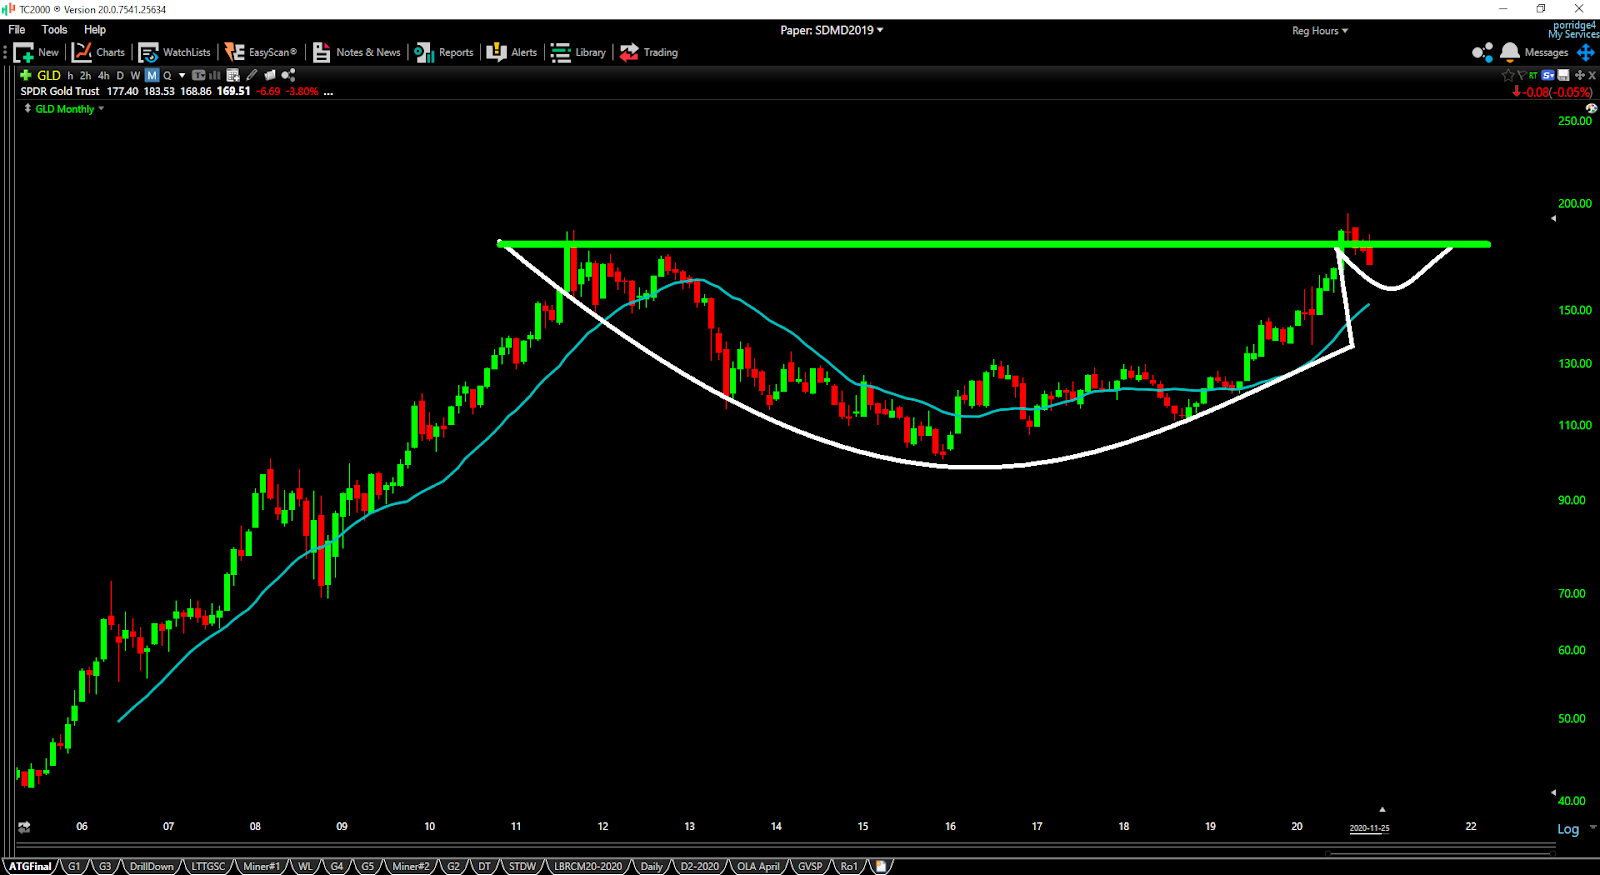
Task: Click the Alerts toolbar icon
Action: pyautogui.click(x=511, y=52)
